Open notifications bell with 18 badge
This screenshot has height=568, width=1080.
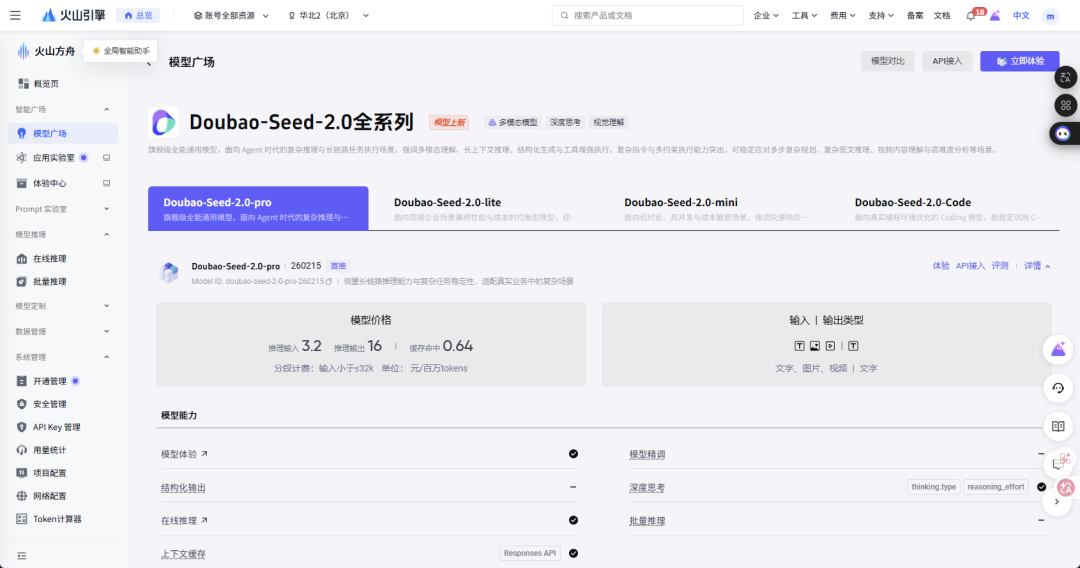coord(971,15)
